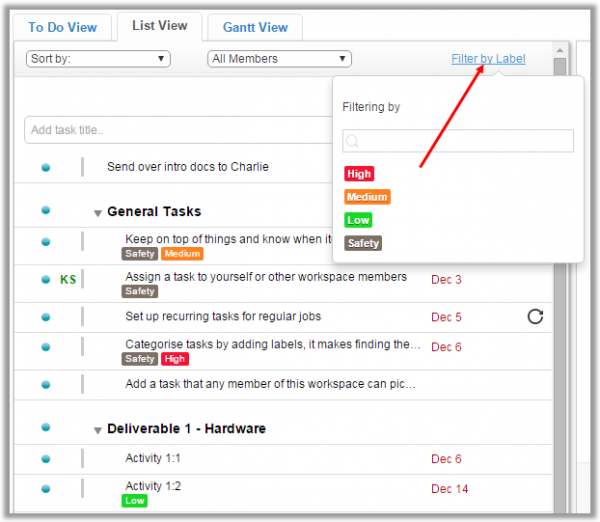
Task: Click the scrollbar up arrow
Action: tap(560, 50)
